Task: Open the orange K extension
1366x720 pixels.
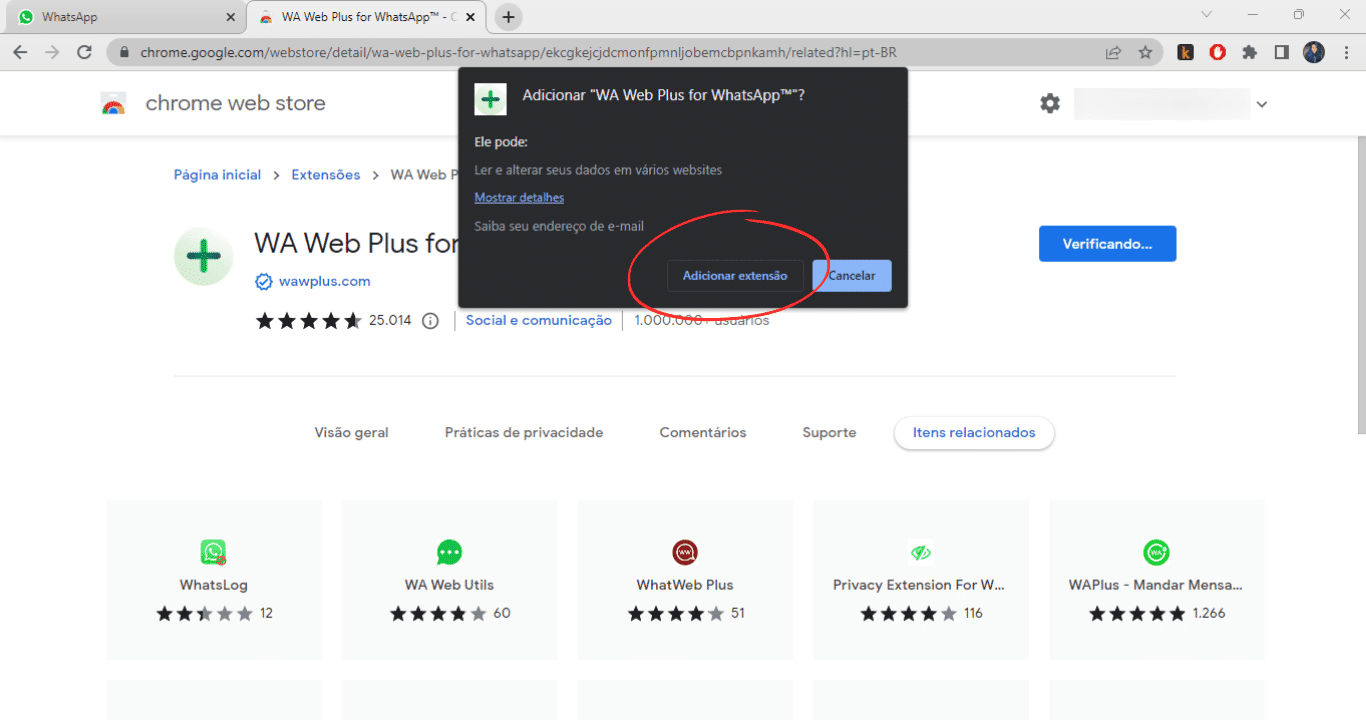Action: [x=1185, y=52]
